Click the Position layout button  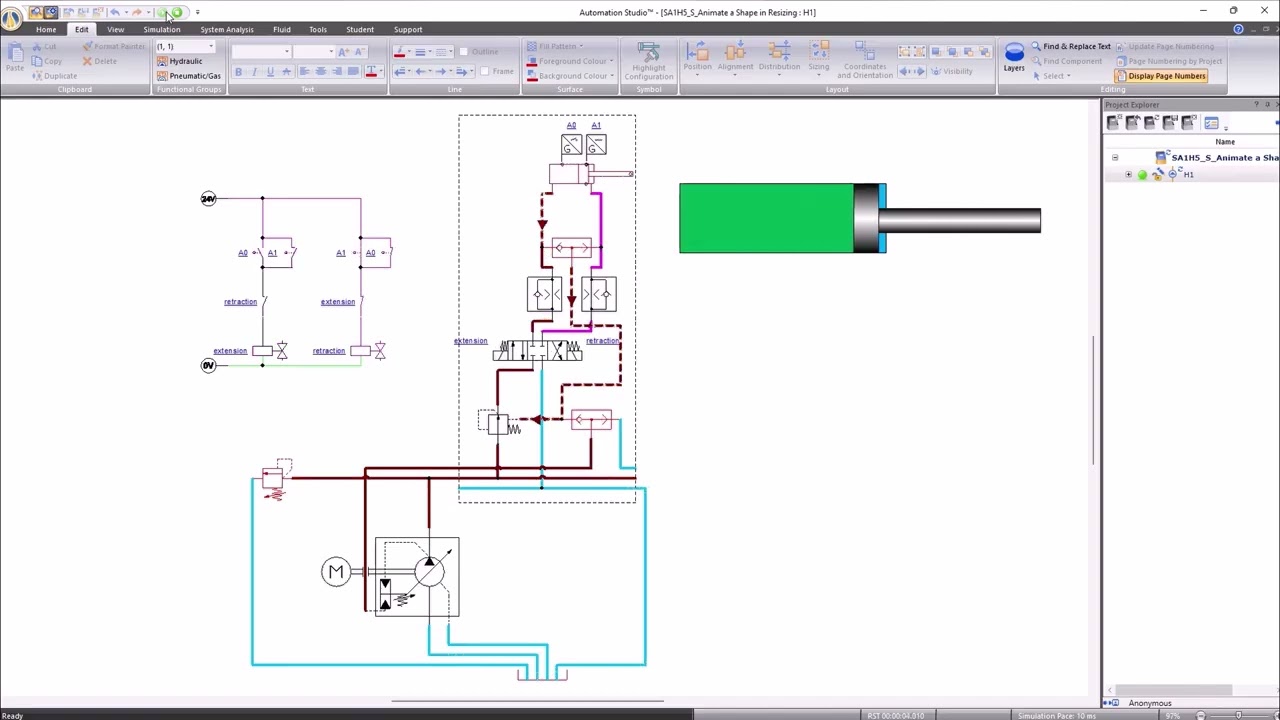click(x=697, y=58)
